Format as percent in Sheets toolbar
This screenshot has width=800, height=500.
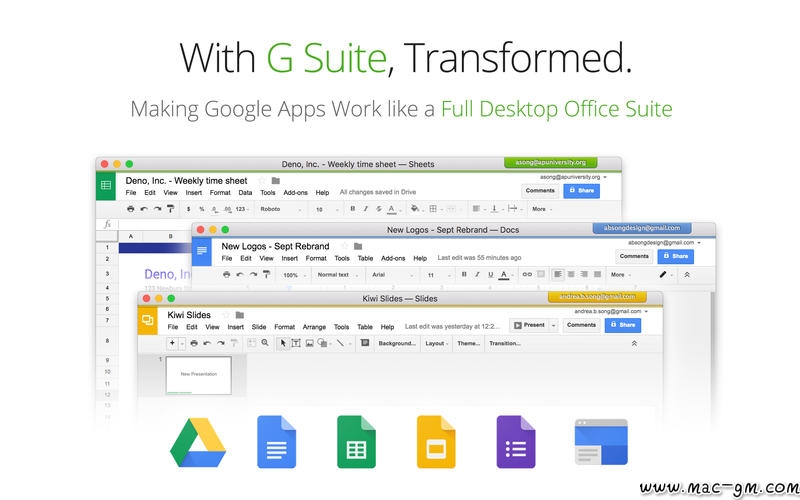click(202, 209)
